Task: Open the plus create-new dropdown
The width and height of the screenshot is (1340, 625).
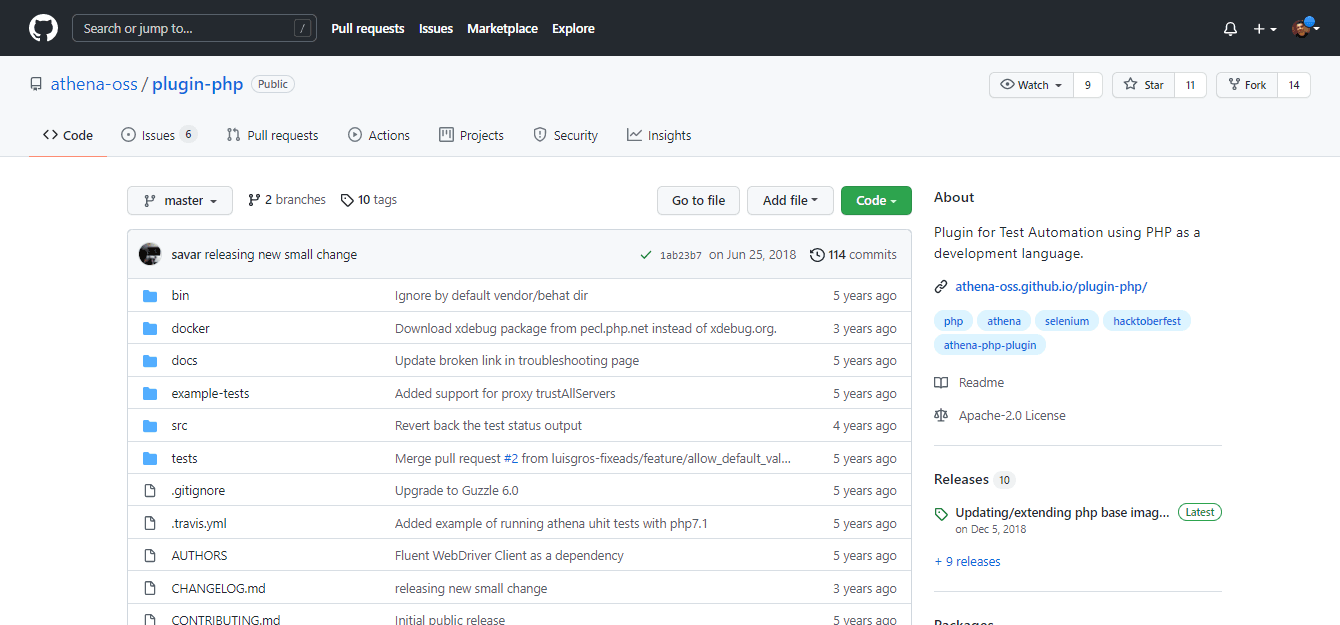Action: 1265,29
